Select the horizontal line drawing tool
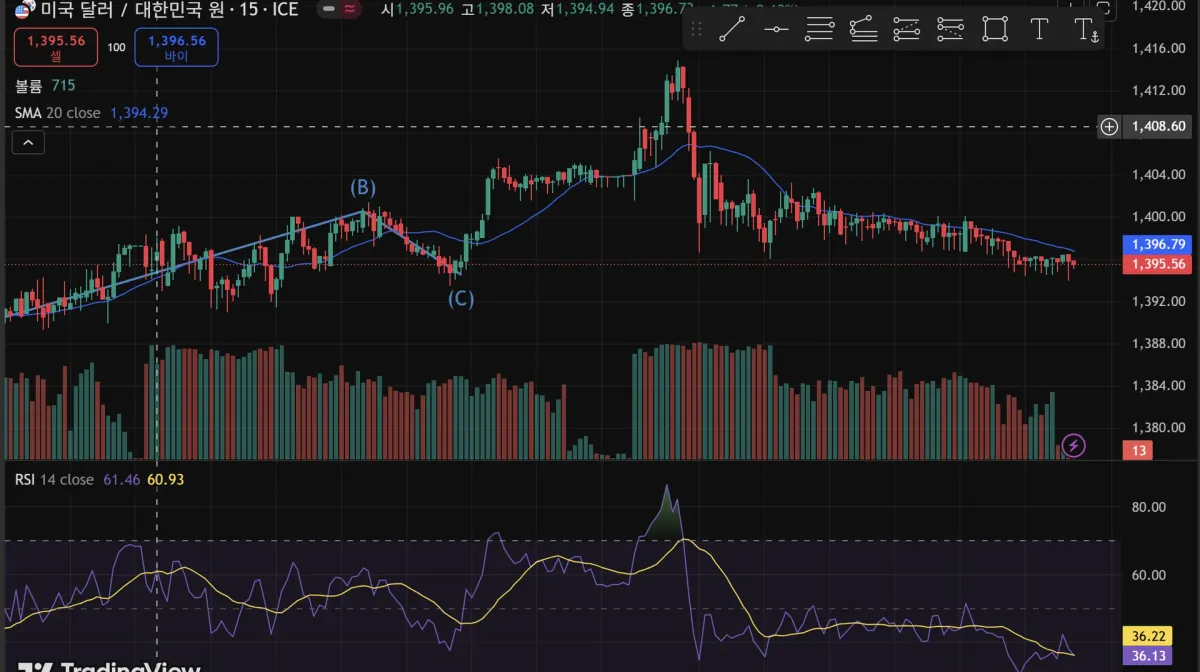The image size is (1200, 672). click(776, 29)
